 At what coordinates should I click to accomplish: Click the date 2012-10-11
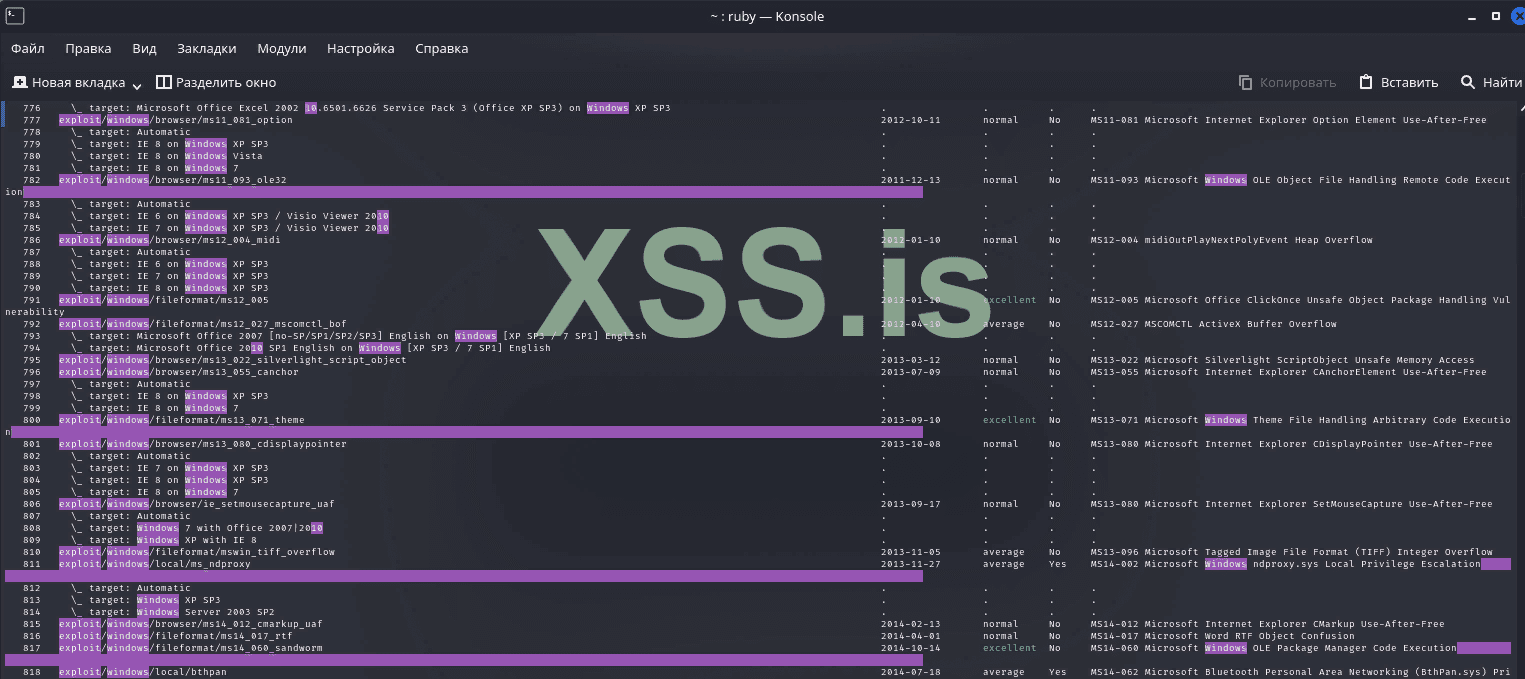pos(911,120)
